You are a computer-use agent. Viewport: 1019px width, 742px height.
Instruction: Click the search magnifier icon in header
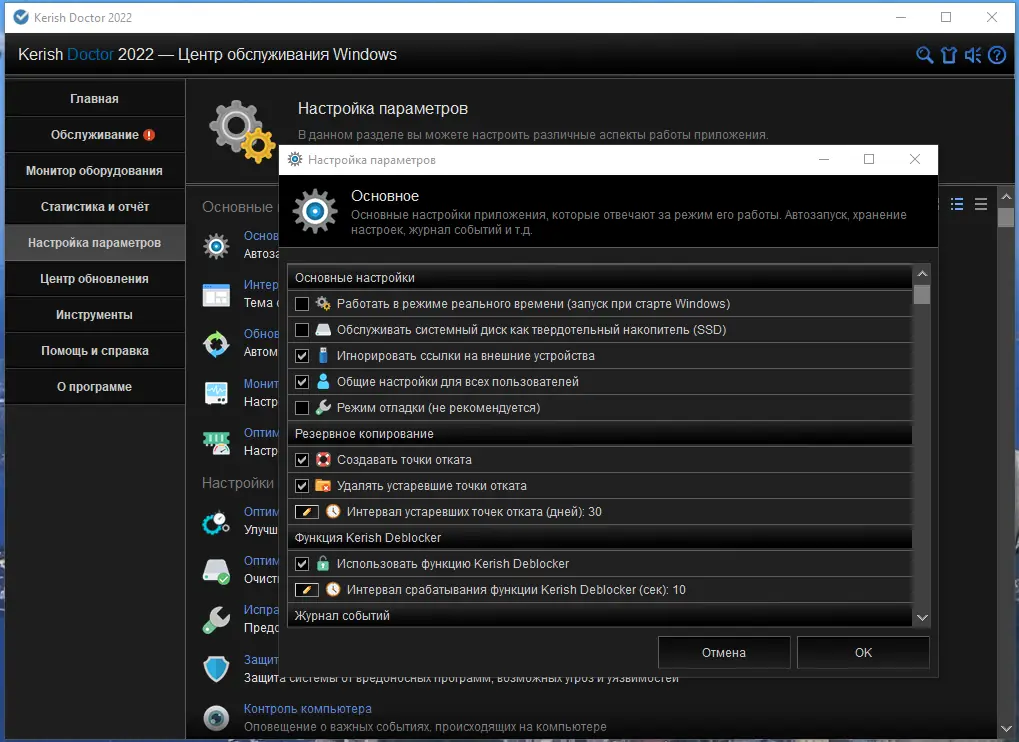pos(924,55)
